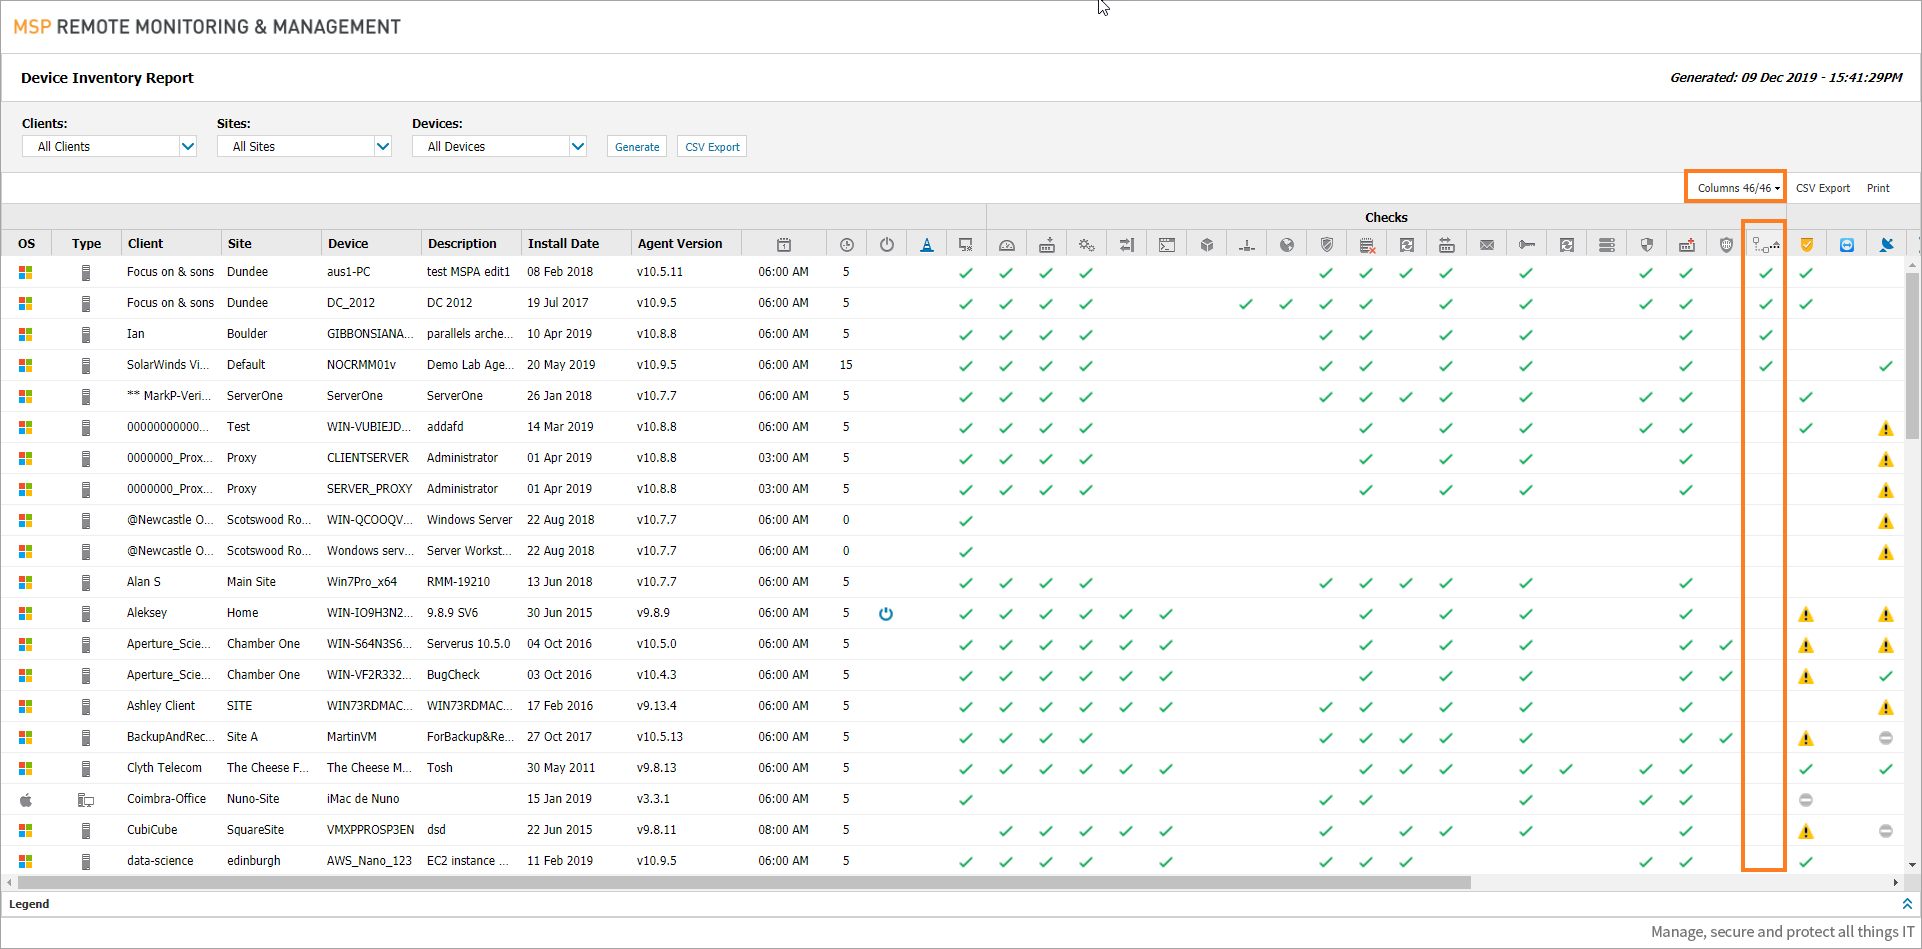Sort by the Client column header

[171, 244]
